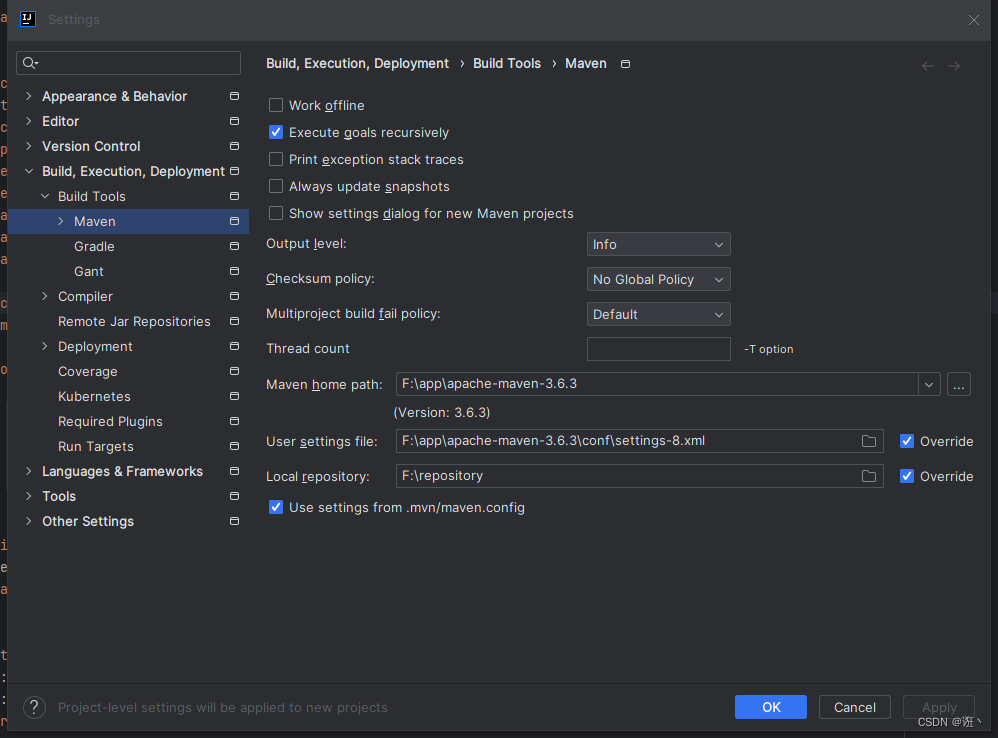This screenshot has width=998, height=738.
Task: Open the Checksum policy dropdown
Action: [x=658, y=279]
